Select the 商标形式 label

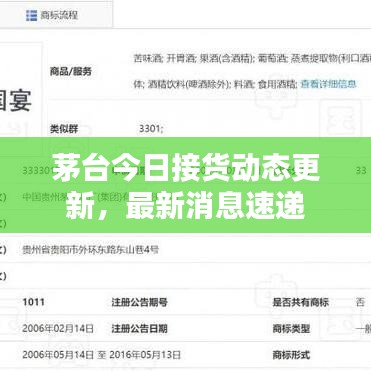pos(291,355)
